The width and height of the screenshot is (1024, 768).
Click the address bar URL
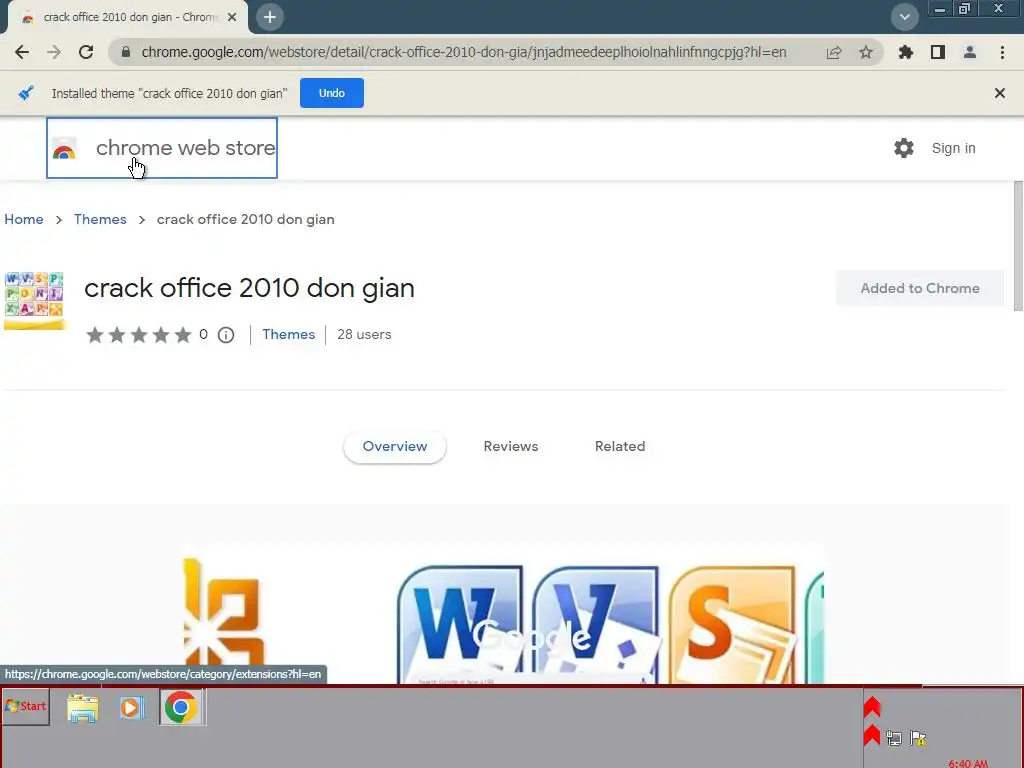[x=464, y=52]
